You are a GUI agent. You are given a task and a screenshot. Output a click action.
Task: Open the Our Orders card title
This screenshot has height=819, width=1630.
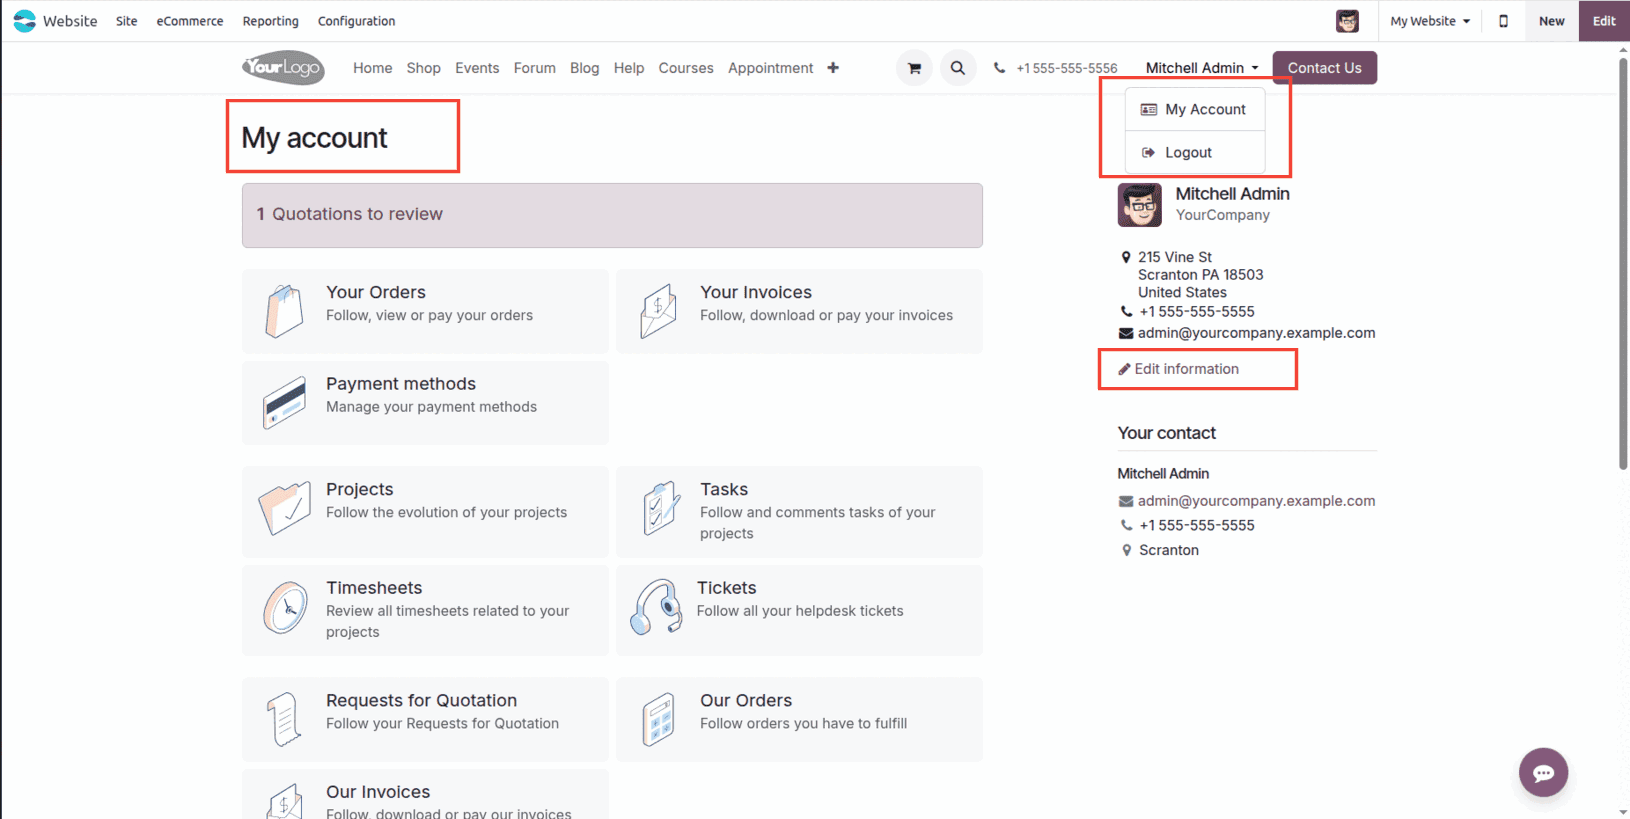click(746, 701)
